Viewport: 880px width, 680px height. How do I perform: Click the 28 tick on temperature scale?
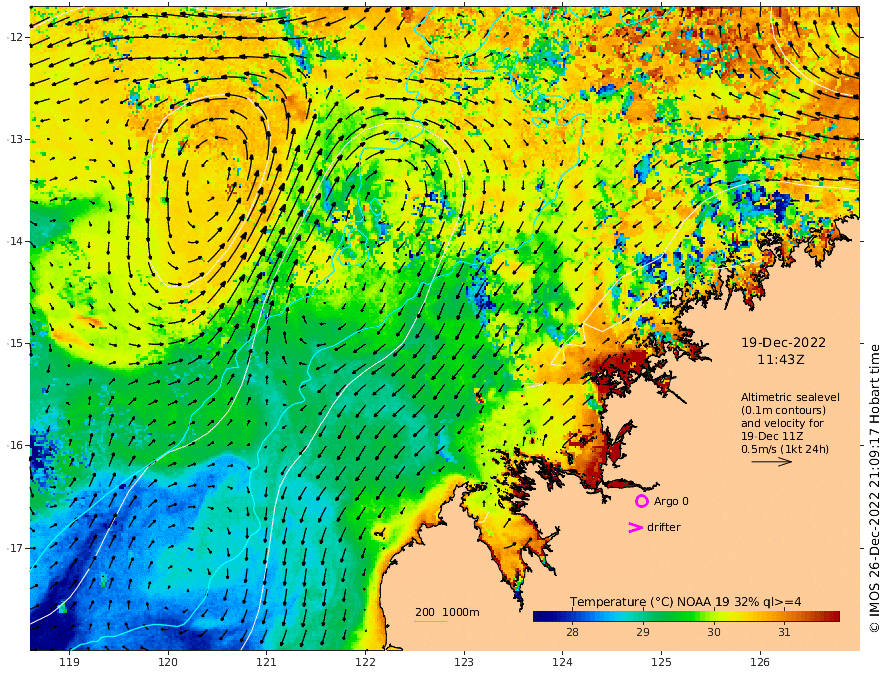(x=572, y=632)
